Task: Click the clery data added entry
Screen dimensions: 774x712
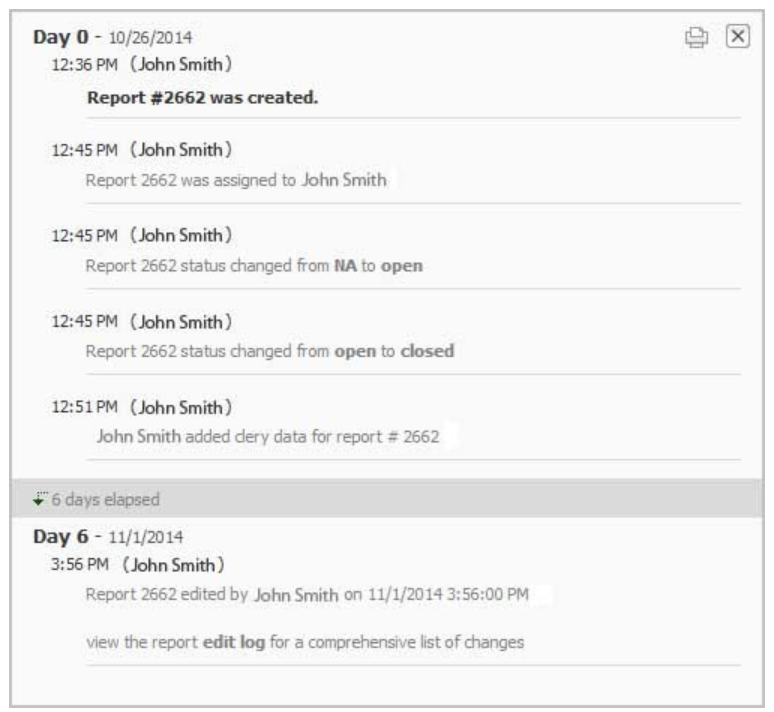Action: click(x=268, y=437)
